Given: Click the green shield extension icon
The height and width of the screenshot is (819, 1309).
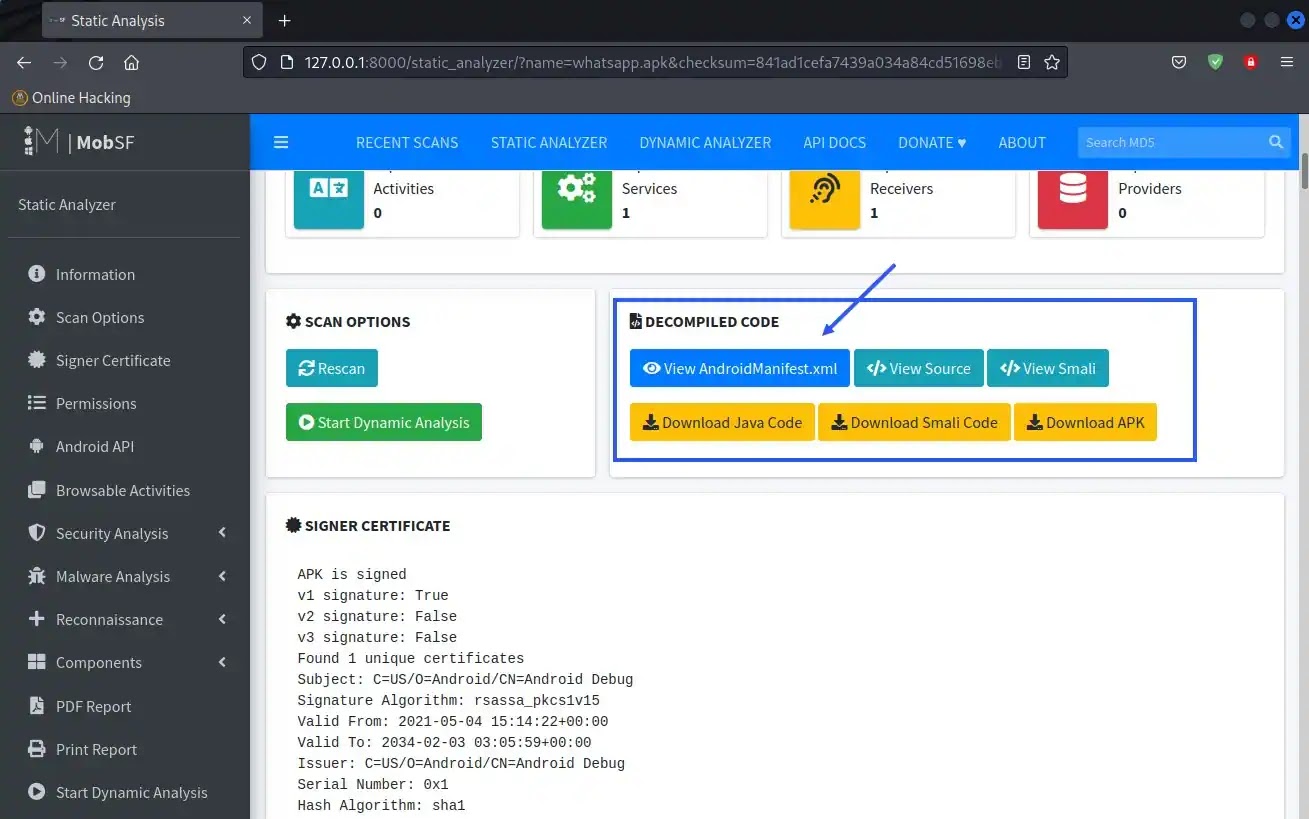Looking at the screenshot, I should (x=1215, y=62).
